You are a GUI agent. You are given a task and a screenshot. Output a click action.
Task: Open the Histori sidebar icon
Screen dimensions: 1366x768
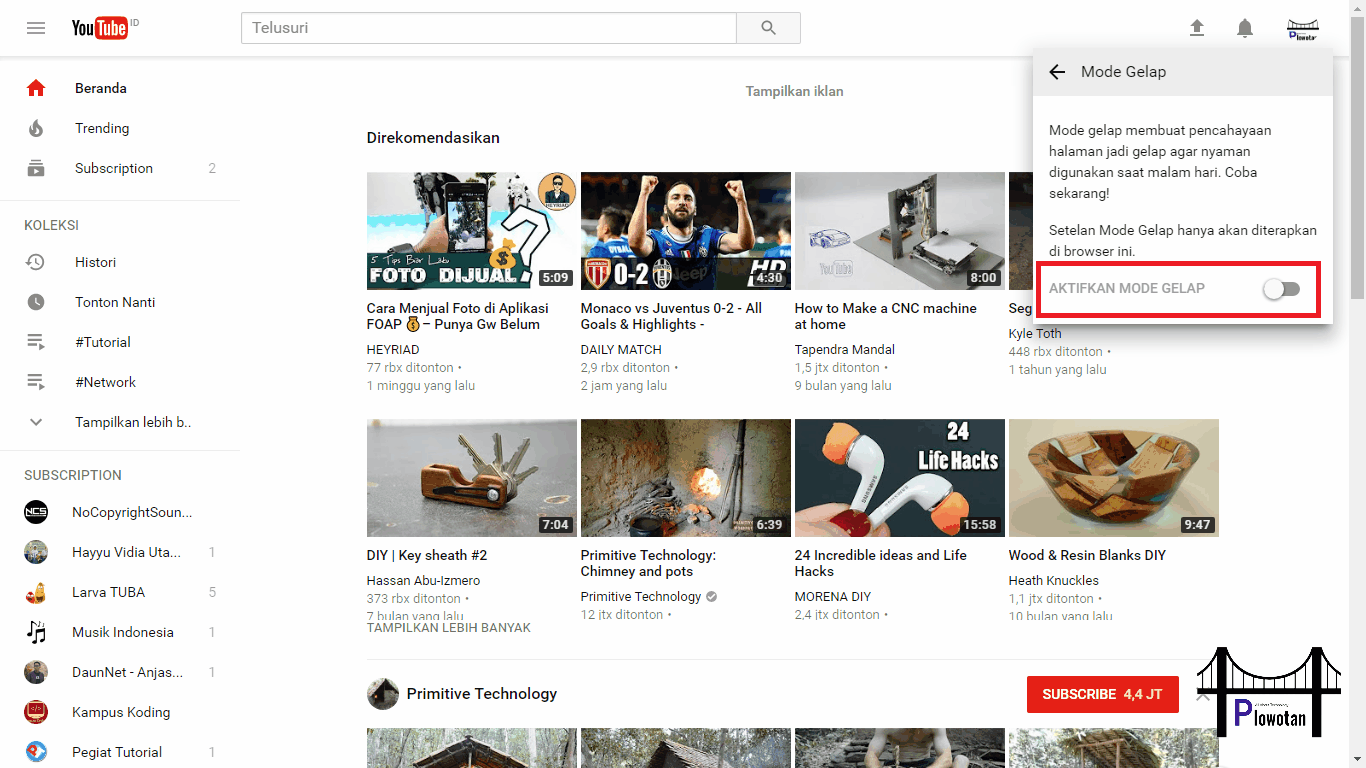click(36, 262)
